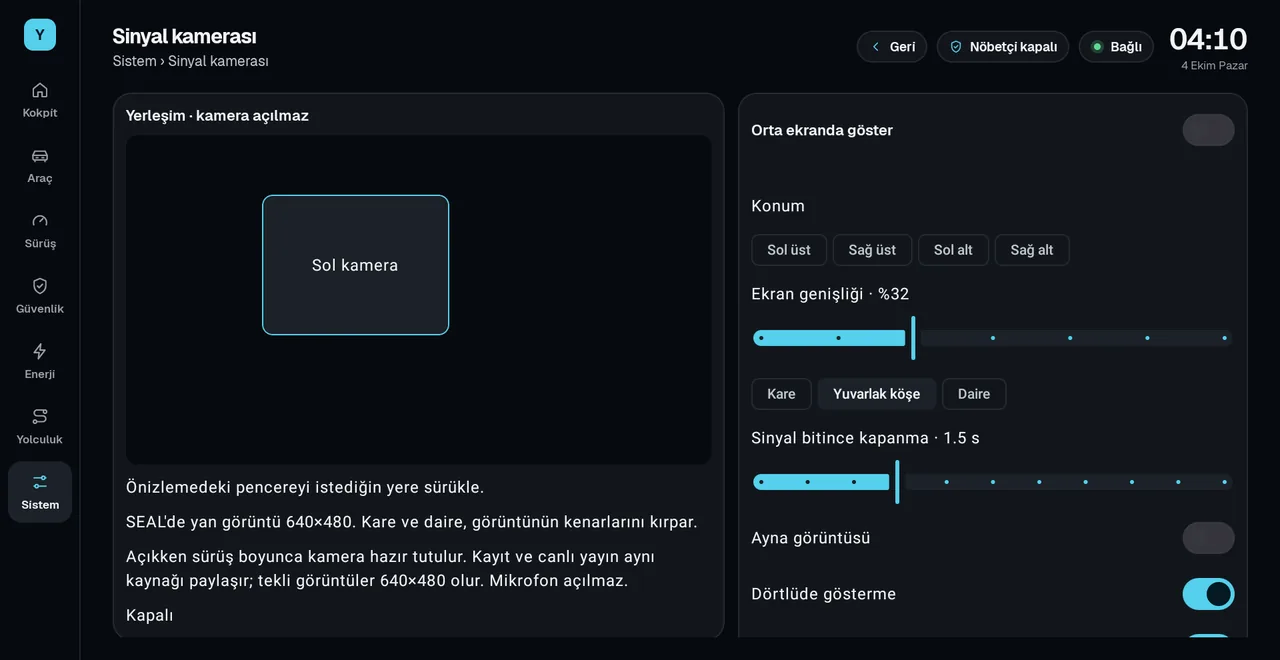The image size is (1280, 660).
Task: Click the Sistem breadcrumb link
Action: pos(134,61)
